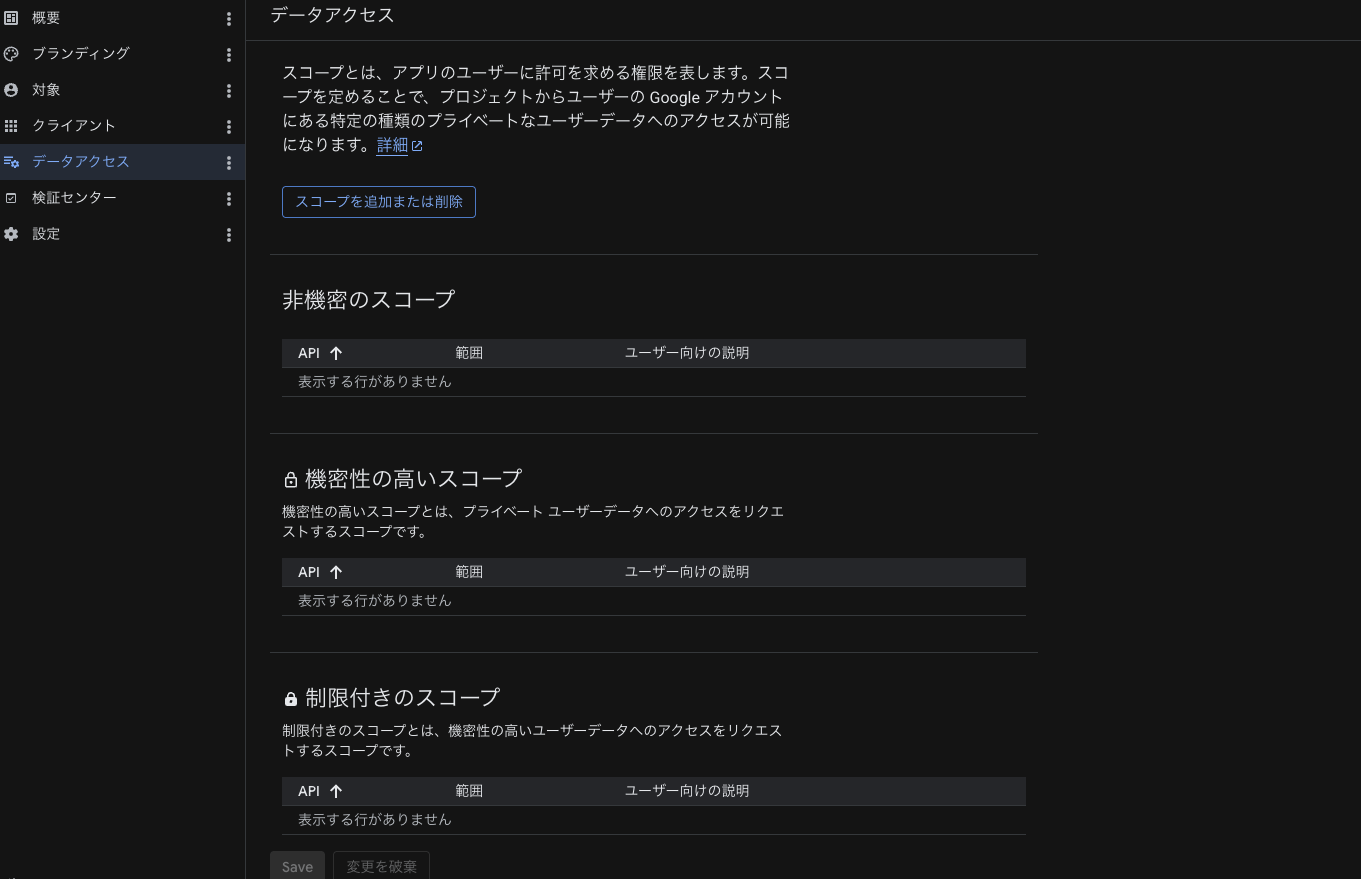Image resolution: width=1361 pixels, height=879 pixels.
Task: Click the クライアント grid icon
Action: click(x=11, y=126)
